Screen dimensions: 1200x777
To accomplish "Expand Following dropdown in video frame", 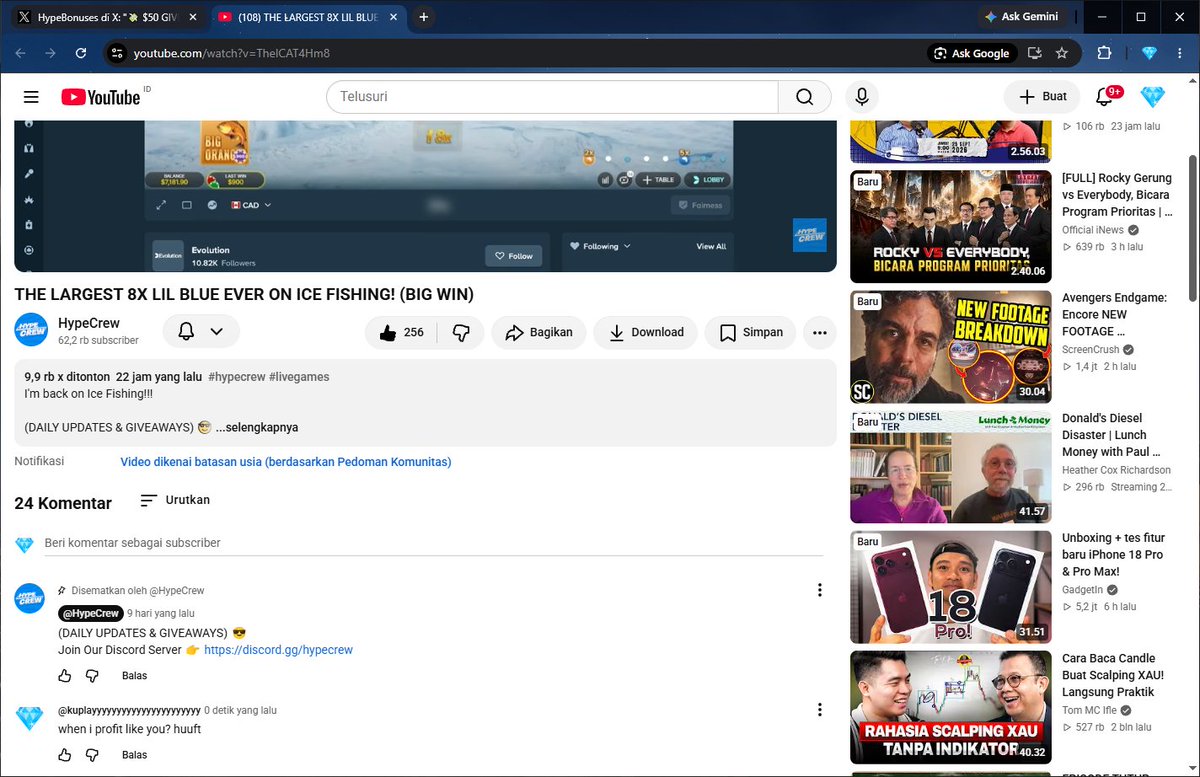I will coord(600,246).
